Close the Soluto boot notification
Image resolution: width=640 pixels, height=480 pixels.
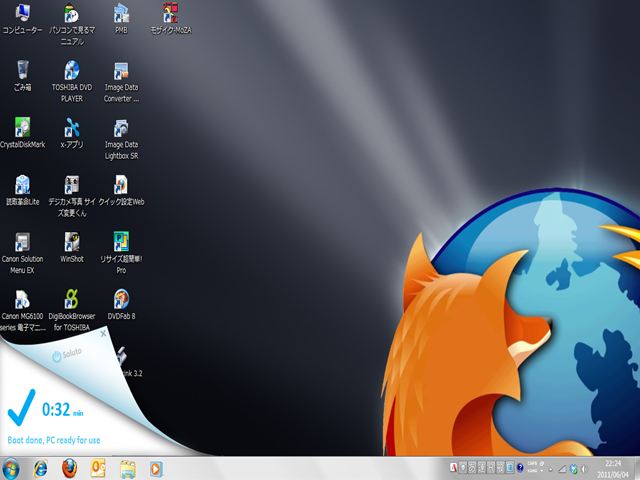[103, 333]
